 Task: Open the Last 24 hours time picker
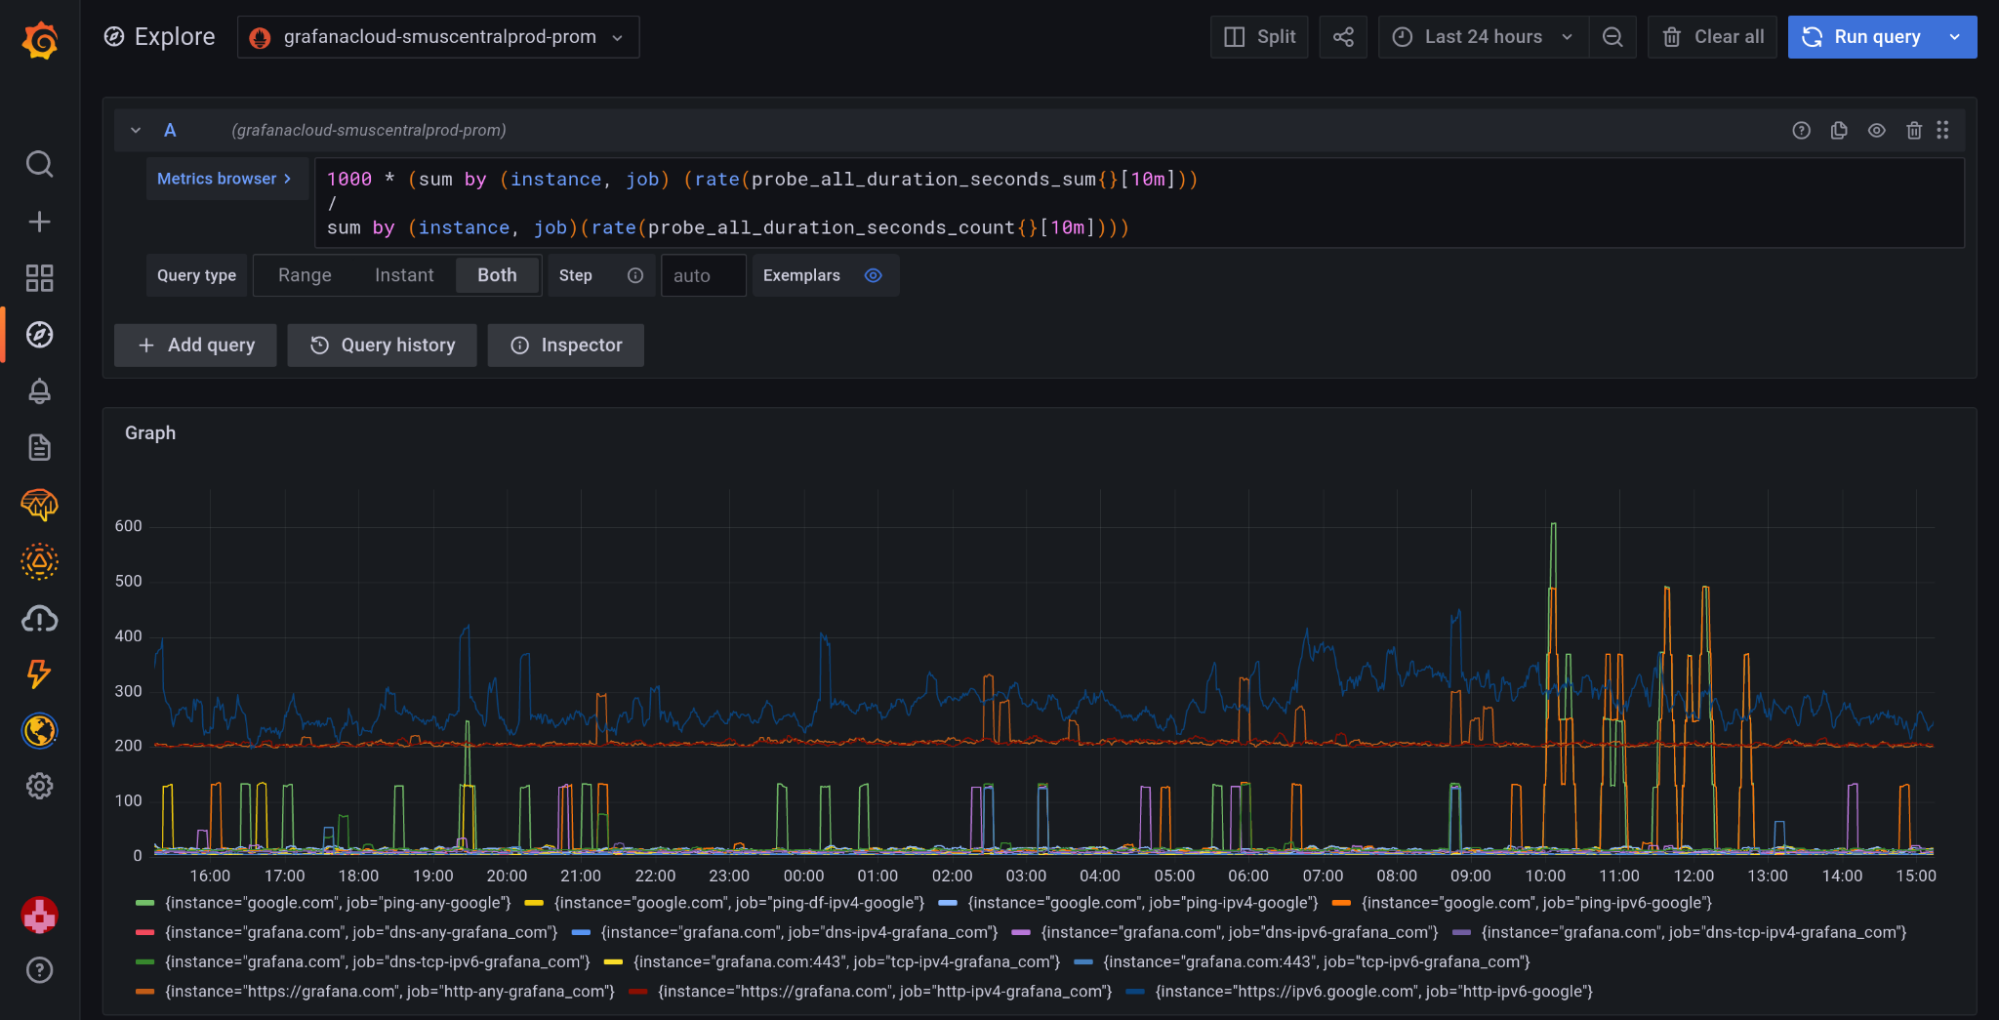pos(1483,37)
